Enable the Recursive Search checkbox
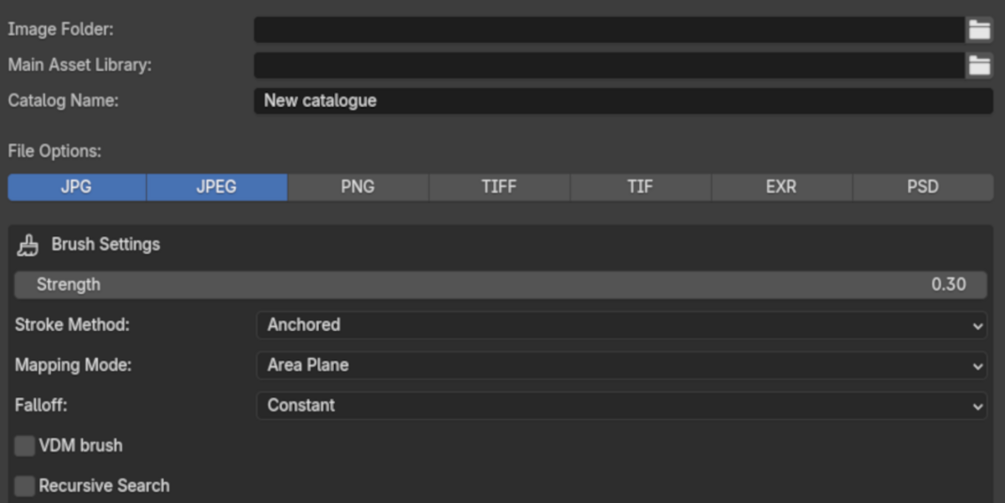The image size is (1005, 503). 24,486
